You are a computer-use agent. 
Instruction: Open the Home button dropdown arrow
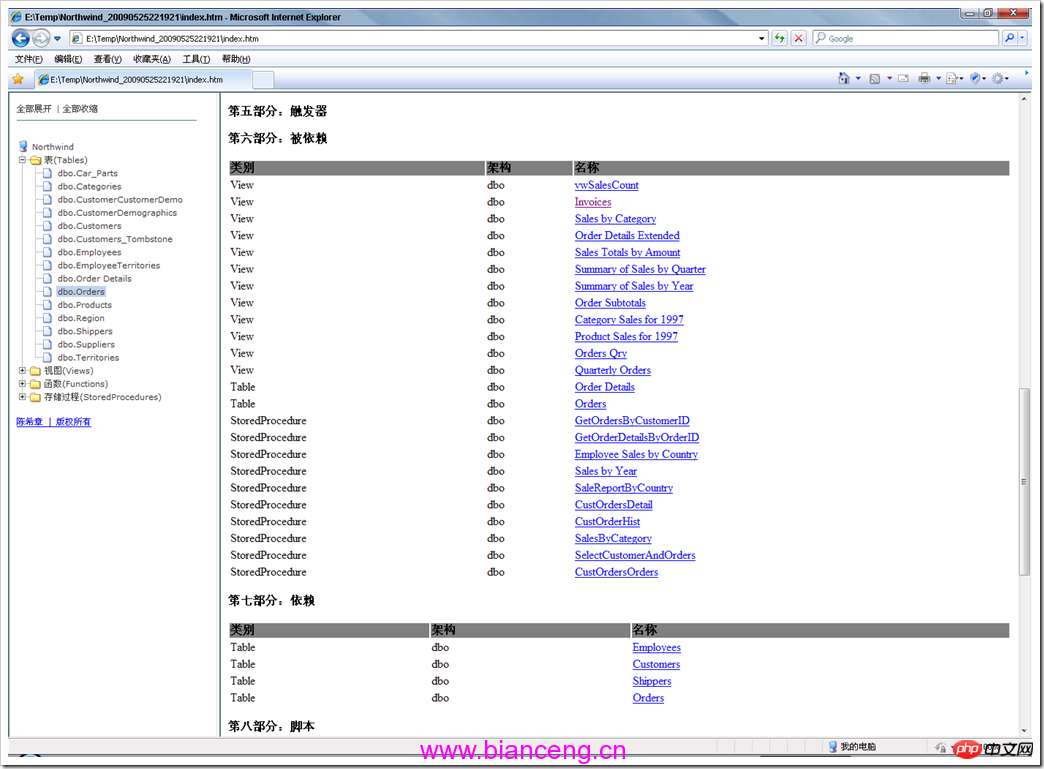pos(858,79)
